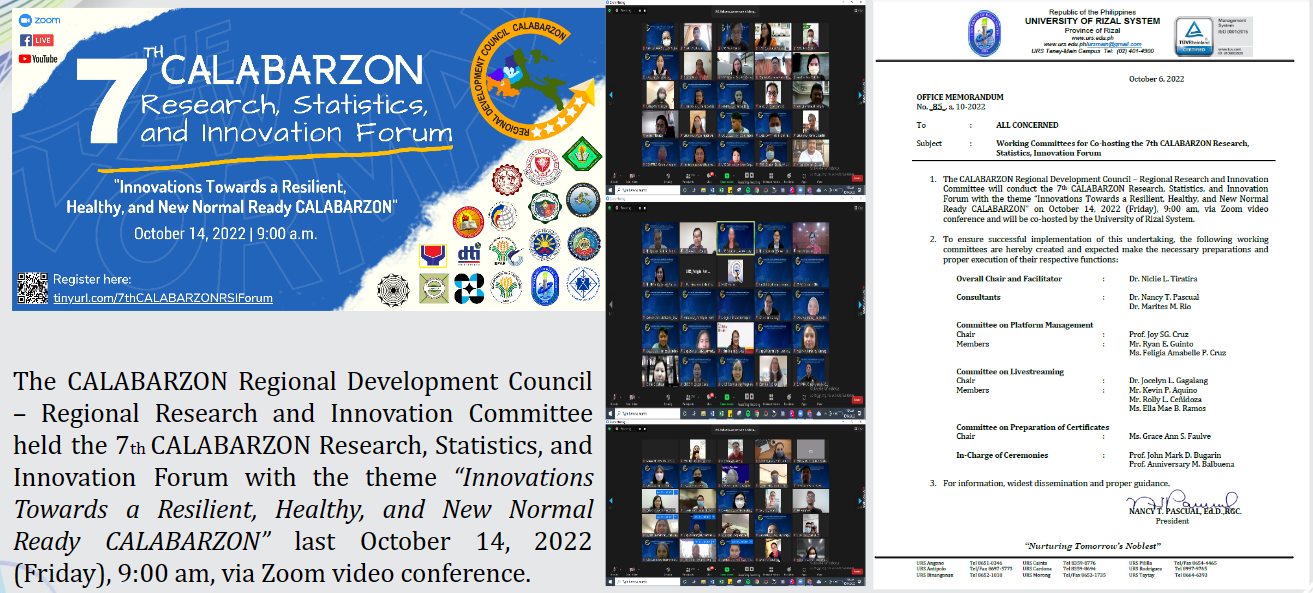Click the 7th CALABARZON forum title text
1313x593 pixels.
pos(290,100)
